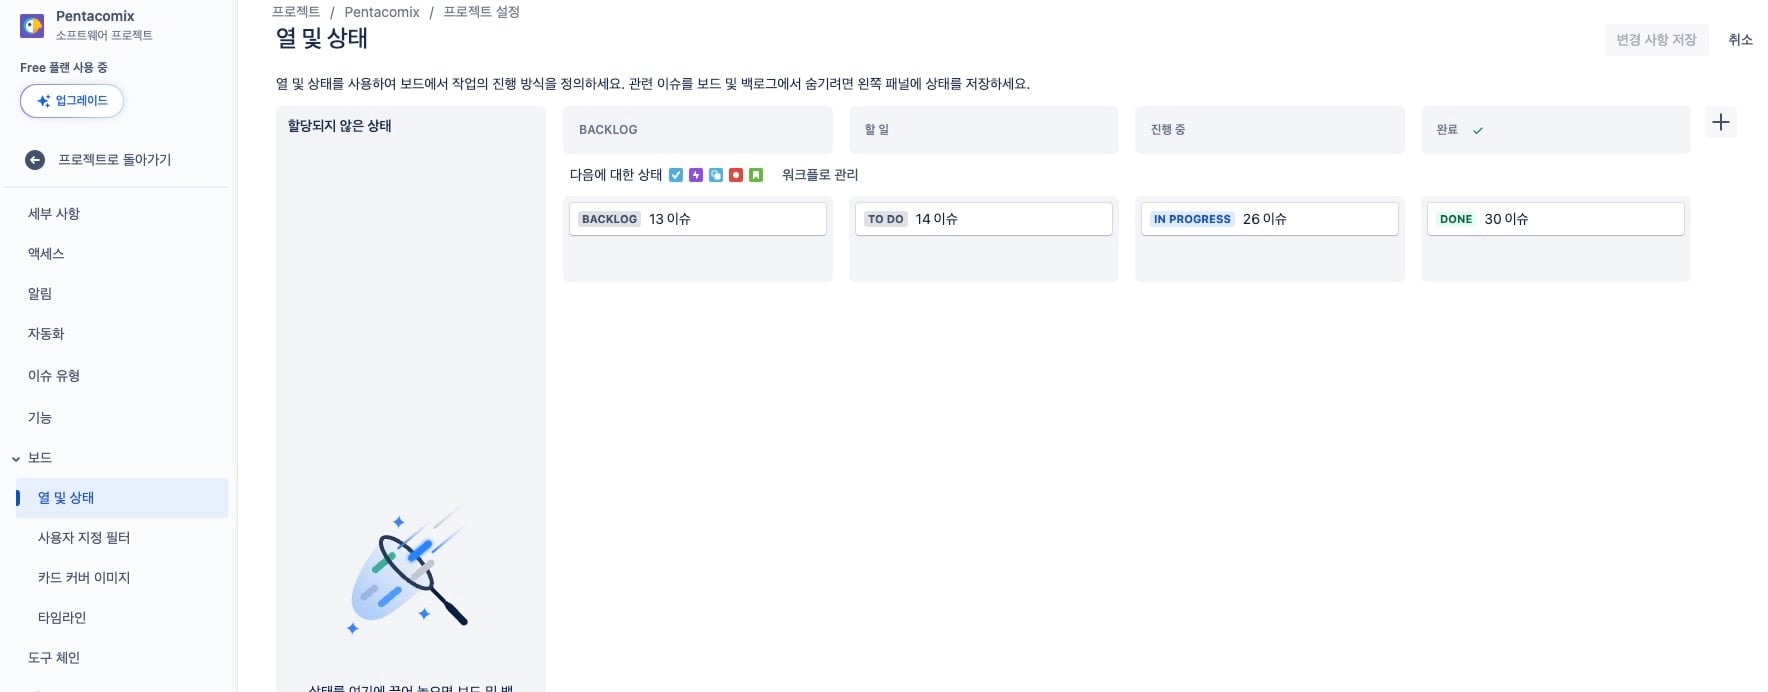1768x692 pixels.
Task: Click 프로젝트로 돌아가기 text
Action: tap(115, 160)
